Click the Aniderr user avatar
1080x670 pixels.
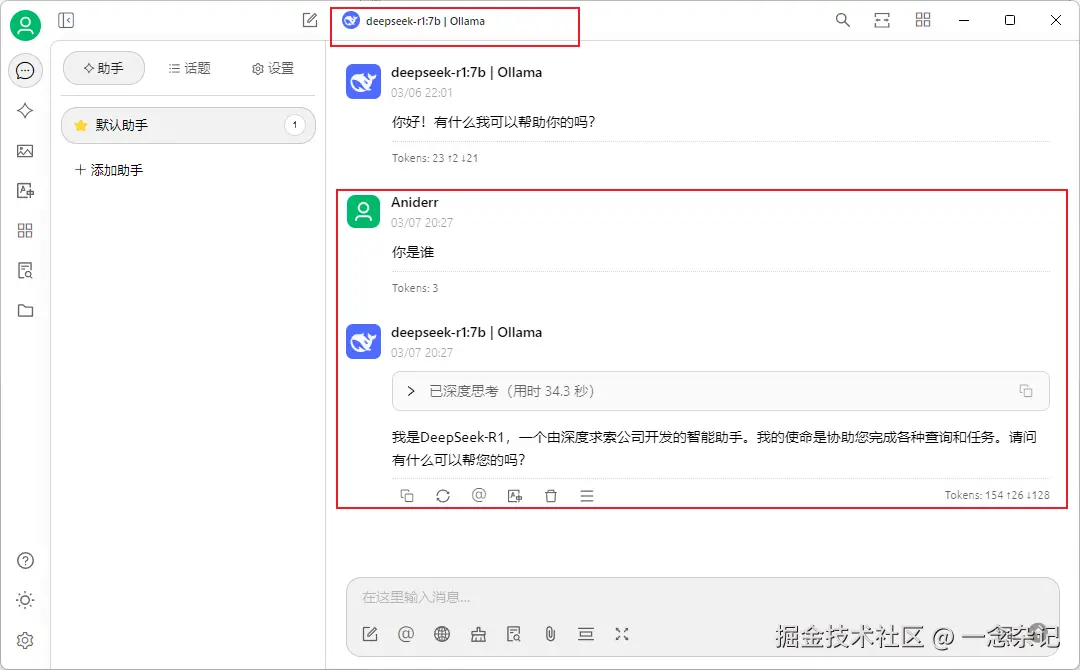point(363,211)
